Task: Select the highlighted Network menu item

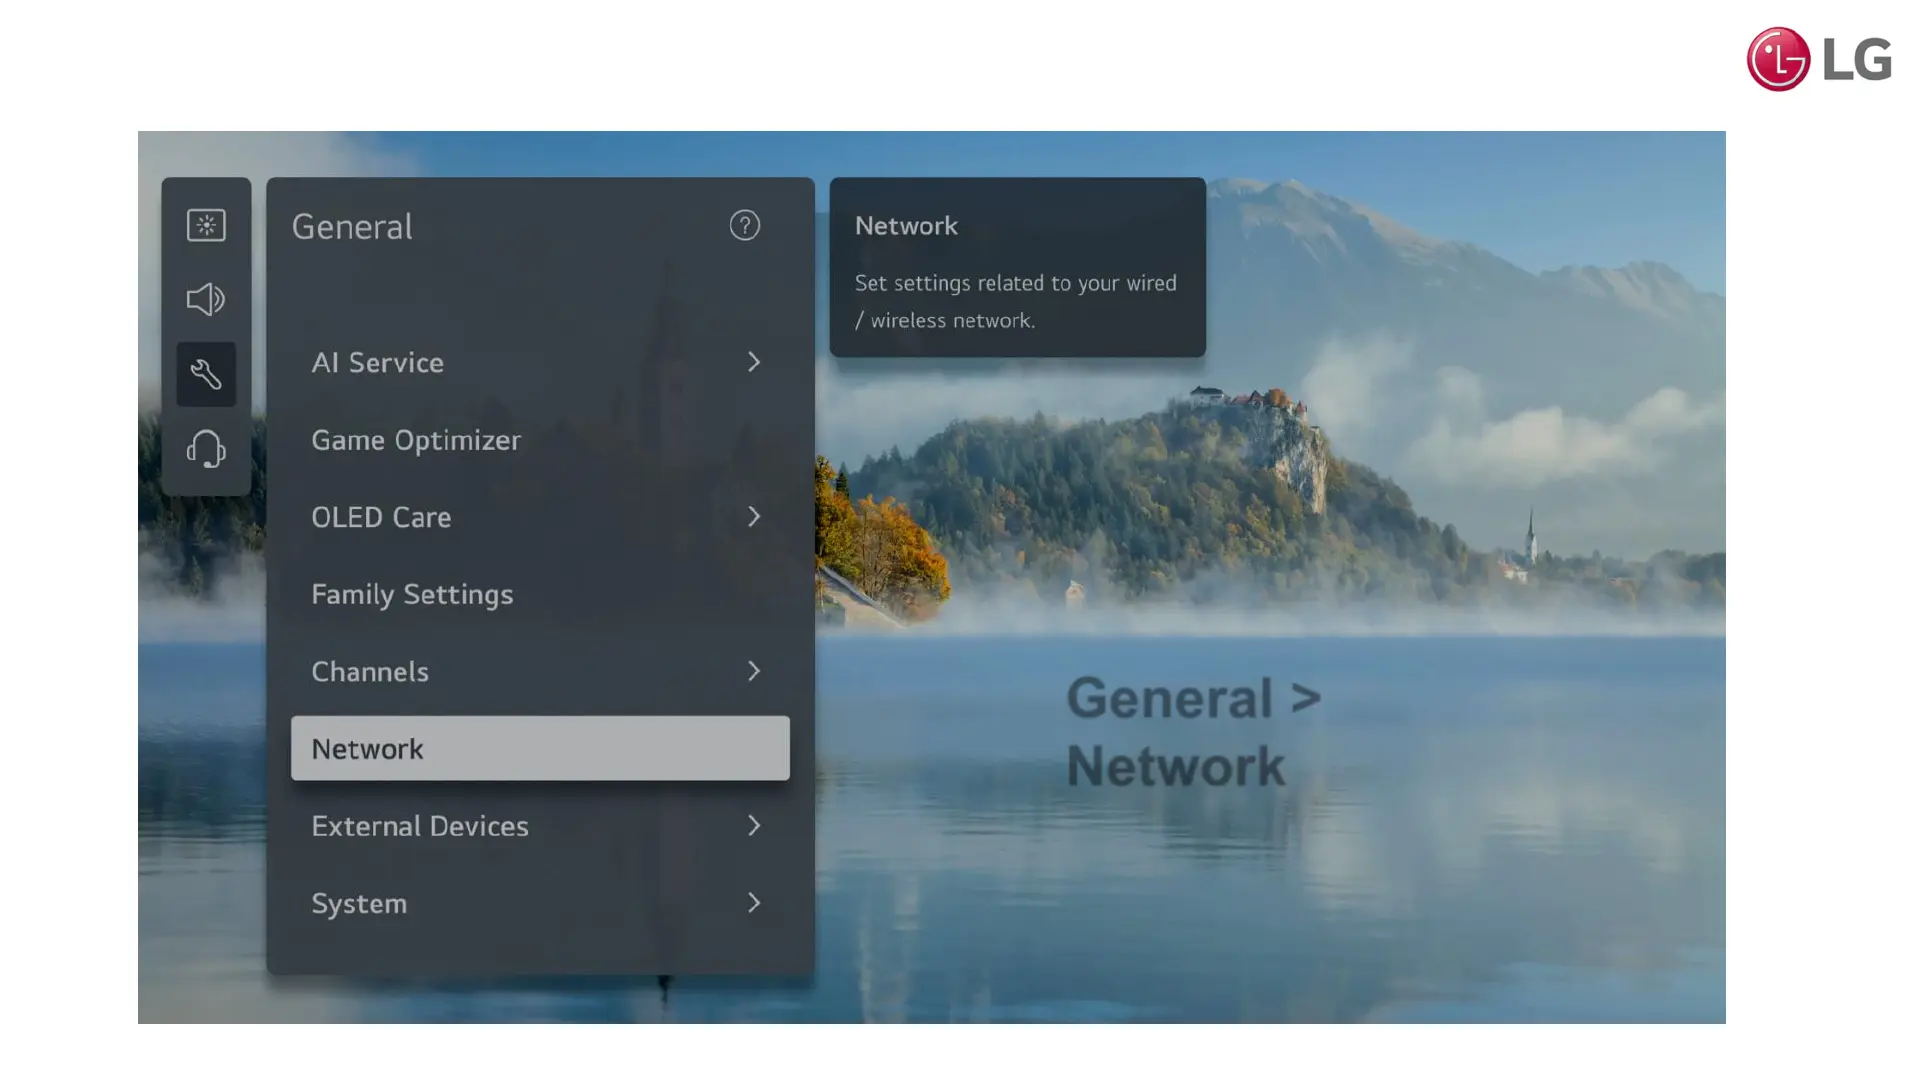Action: (x=540, y=748)
